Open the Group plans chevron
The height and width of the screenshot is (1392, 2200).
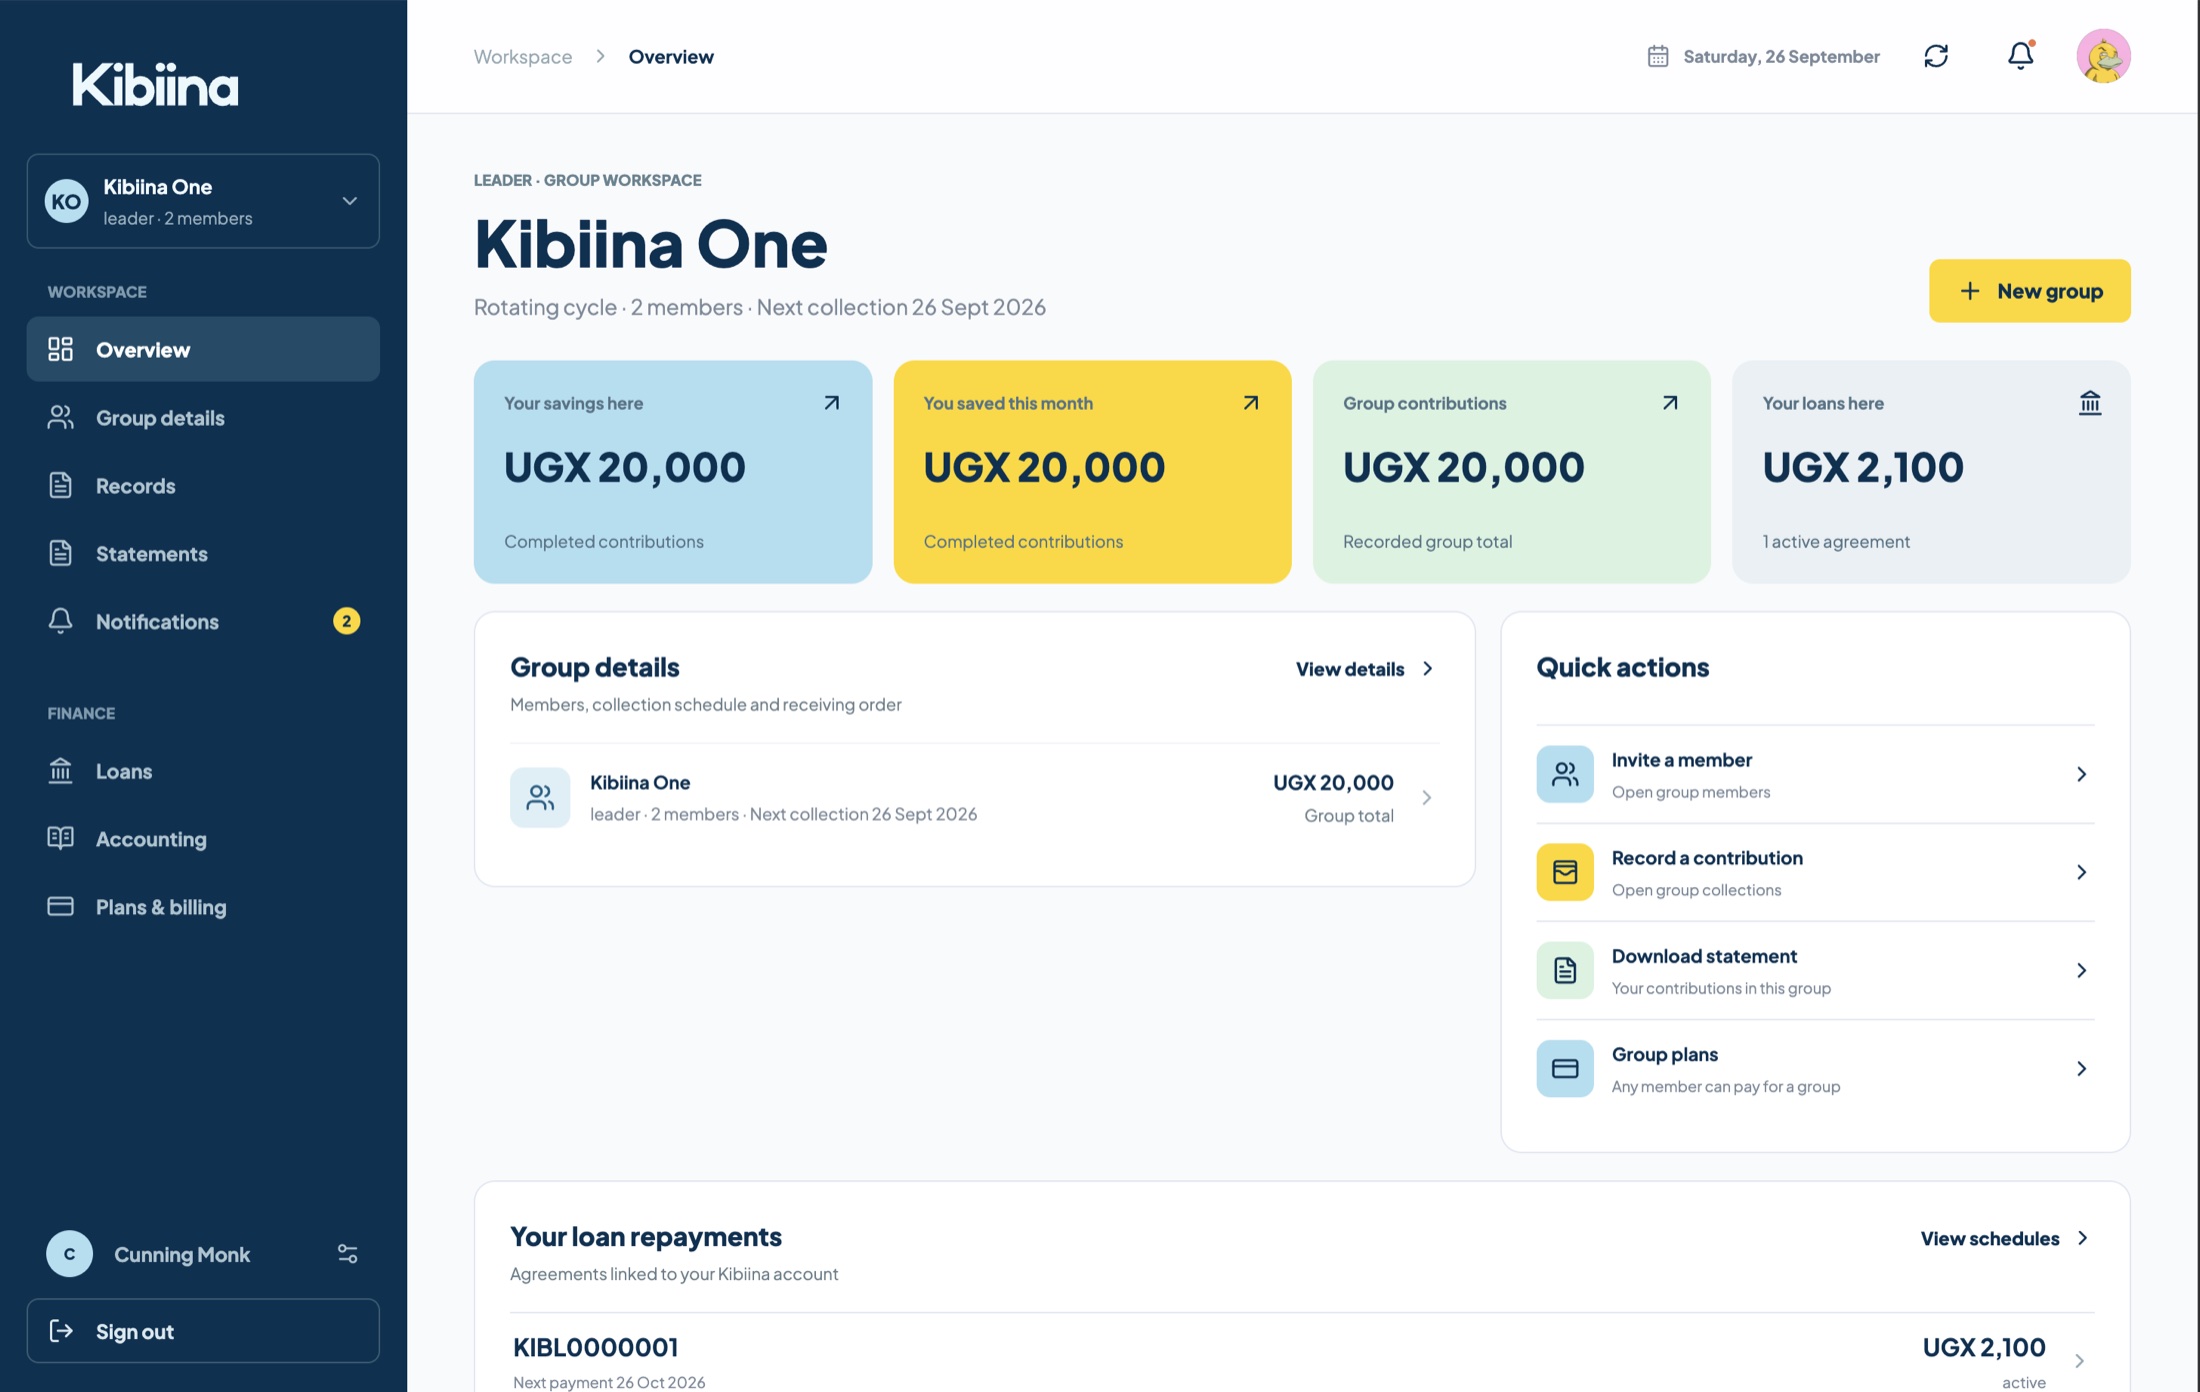(x=2081, y=1068)
